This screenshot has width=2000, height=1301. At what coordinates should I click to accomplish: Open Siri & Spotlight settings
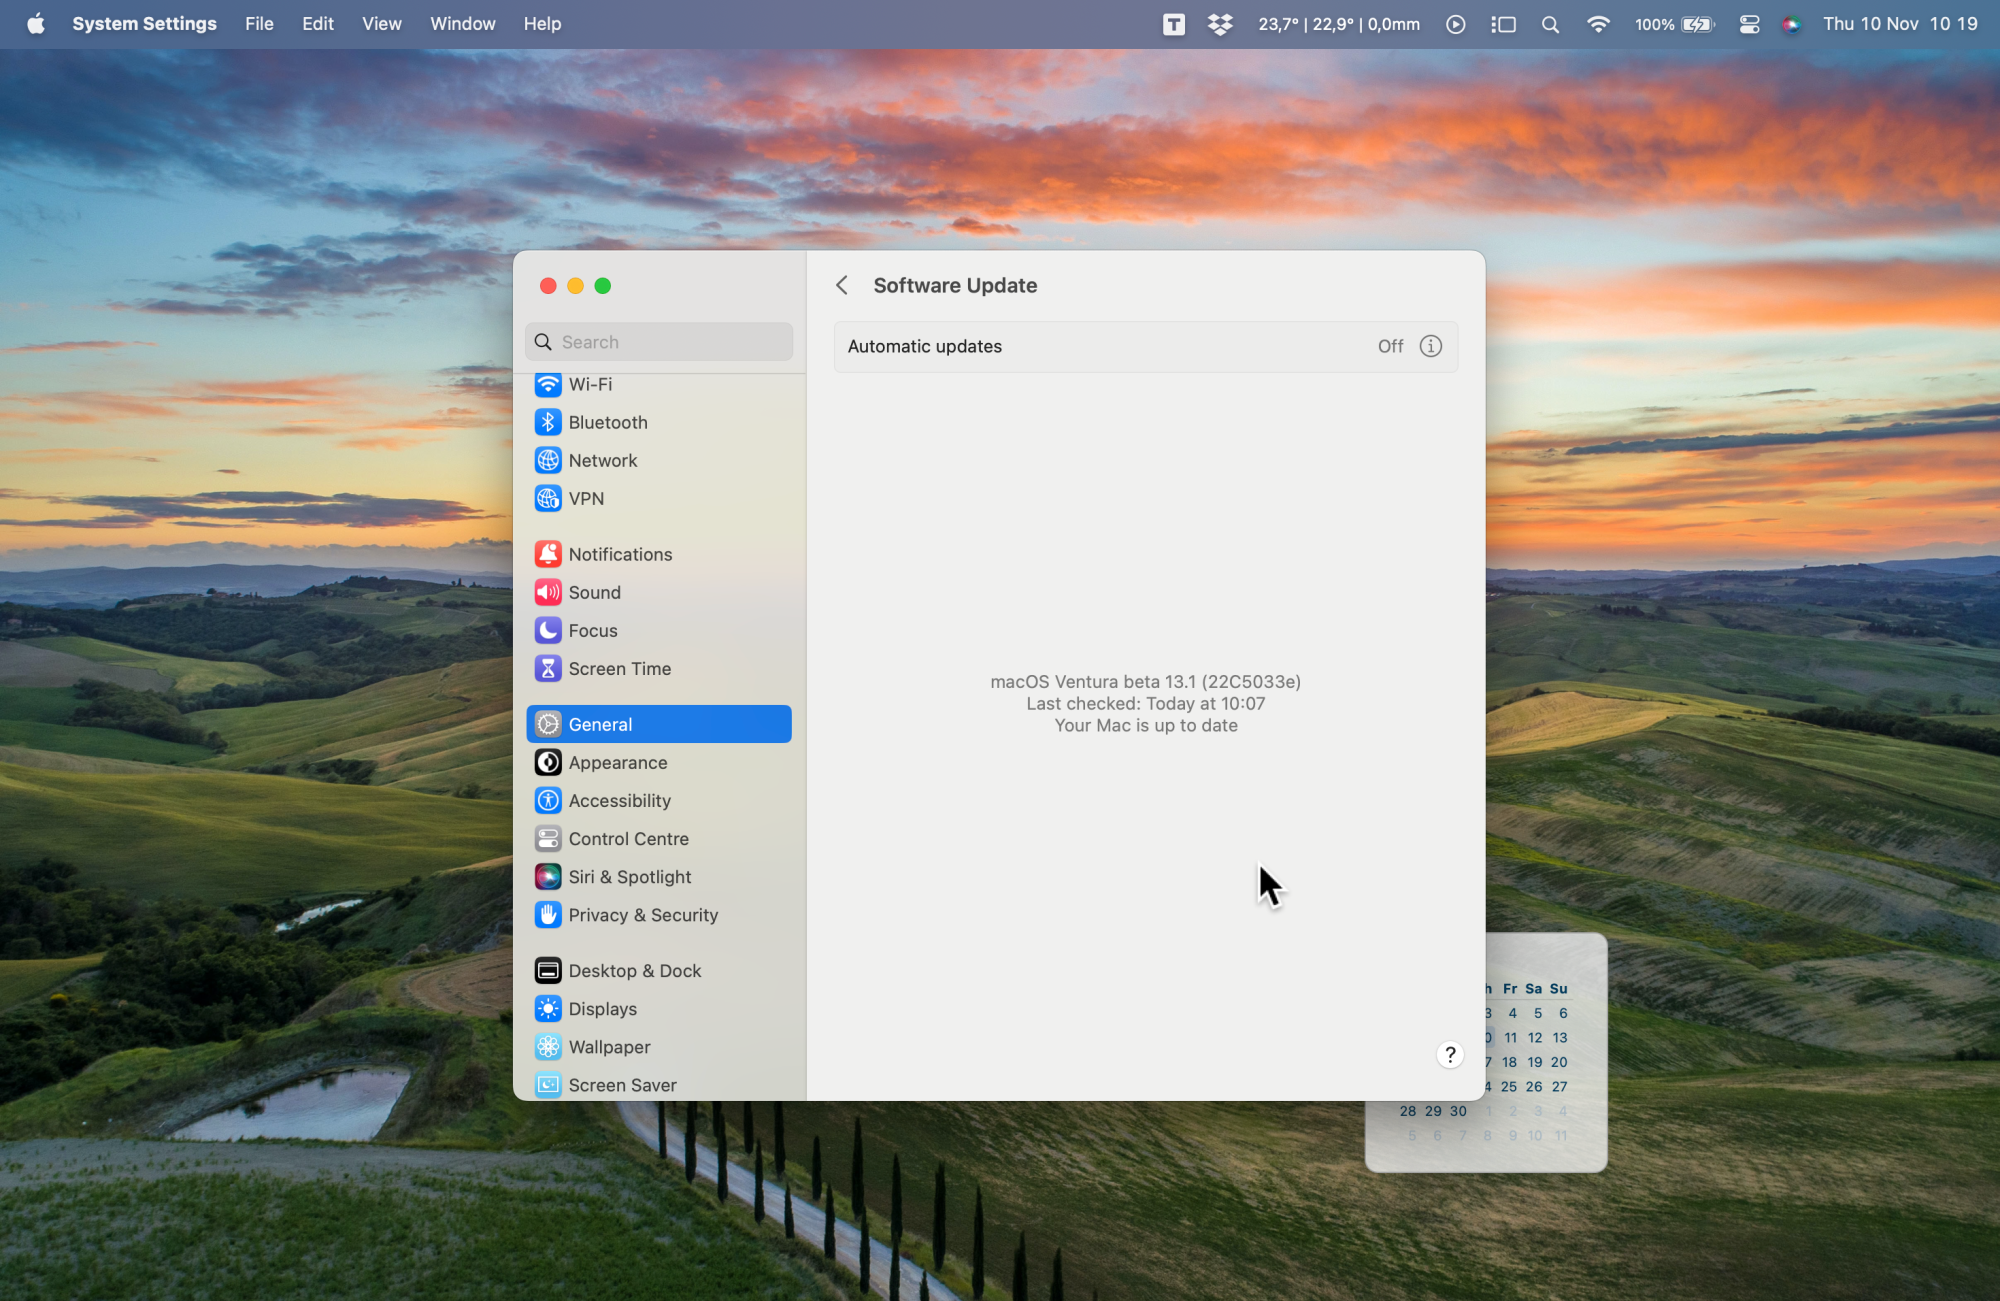pos(659,876)
